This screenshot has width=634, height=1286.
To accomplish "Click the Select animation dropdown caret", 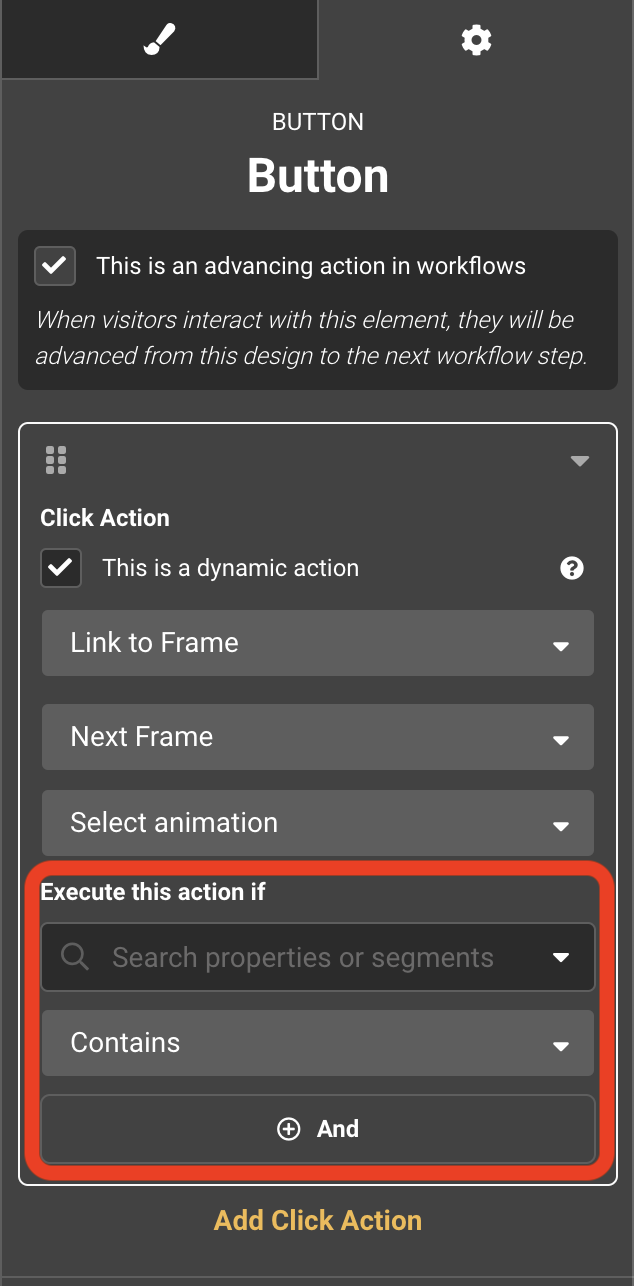I will pos(561,827).
